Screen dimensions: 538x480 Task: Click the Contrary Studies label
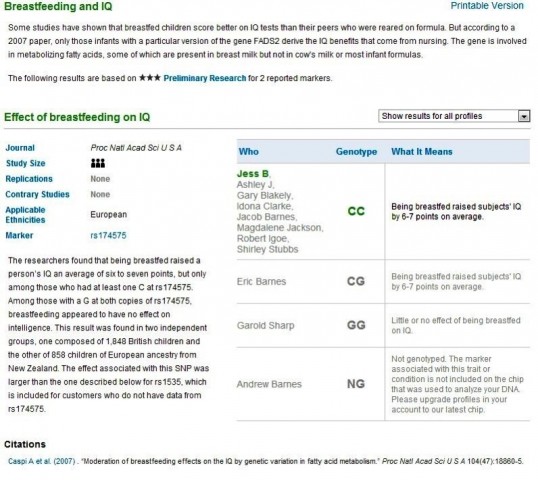(x=37, y=194)
